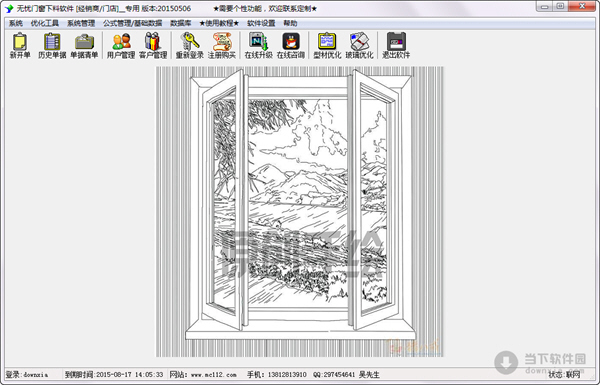Screen dimensions: 600x385
Task: Open the 系统 menu
Action: pos(16,23)
